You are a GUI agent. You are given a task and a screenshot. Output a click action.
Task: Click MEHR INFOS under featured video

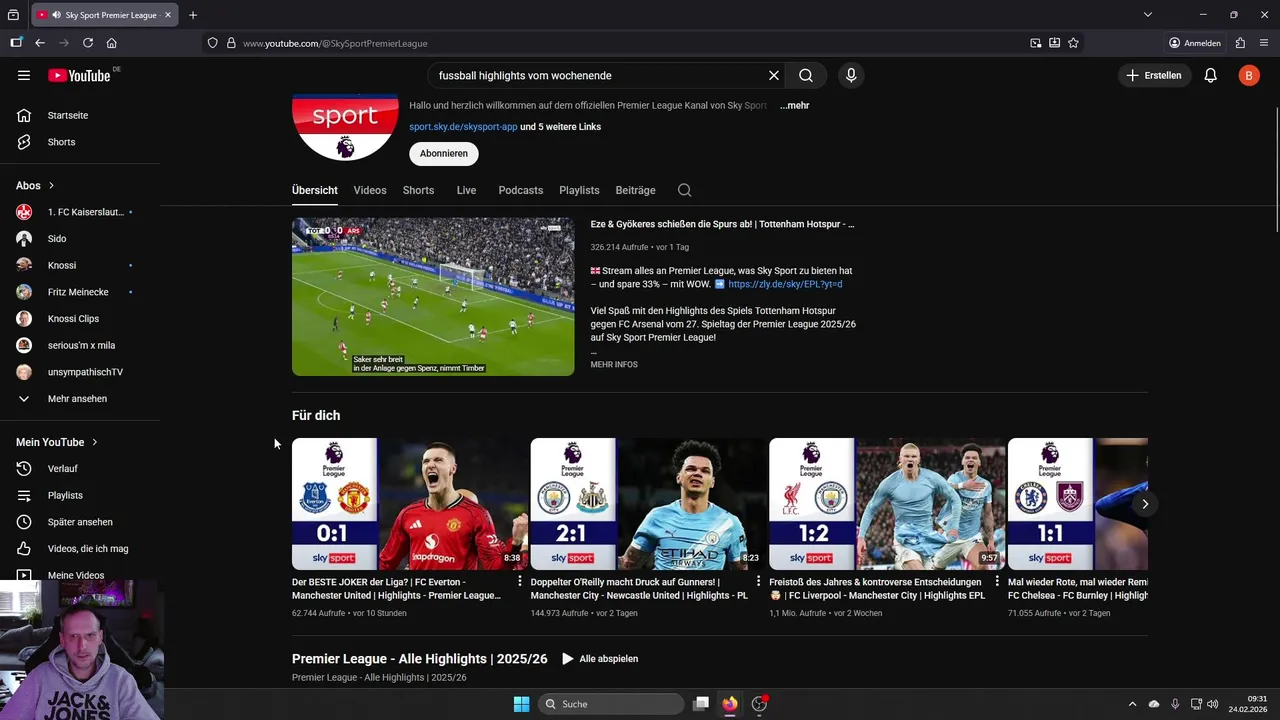click(x=614, y=365)
